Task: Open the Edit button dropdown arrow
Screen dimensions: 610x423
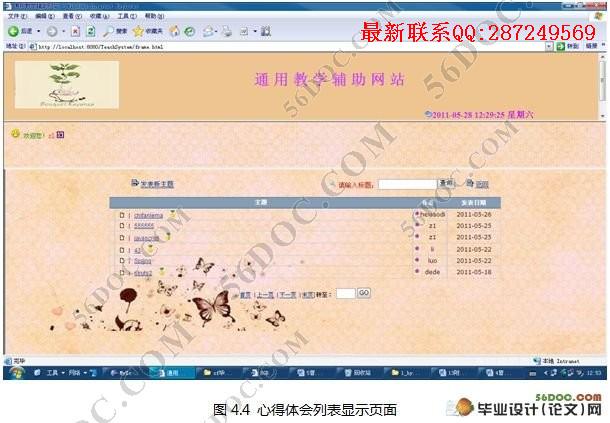Action: click(x=255, y=31)
